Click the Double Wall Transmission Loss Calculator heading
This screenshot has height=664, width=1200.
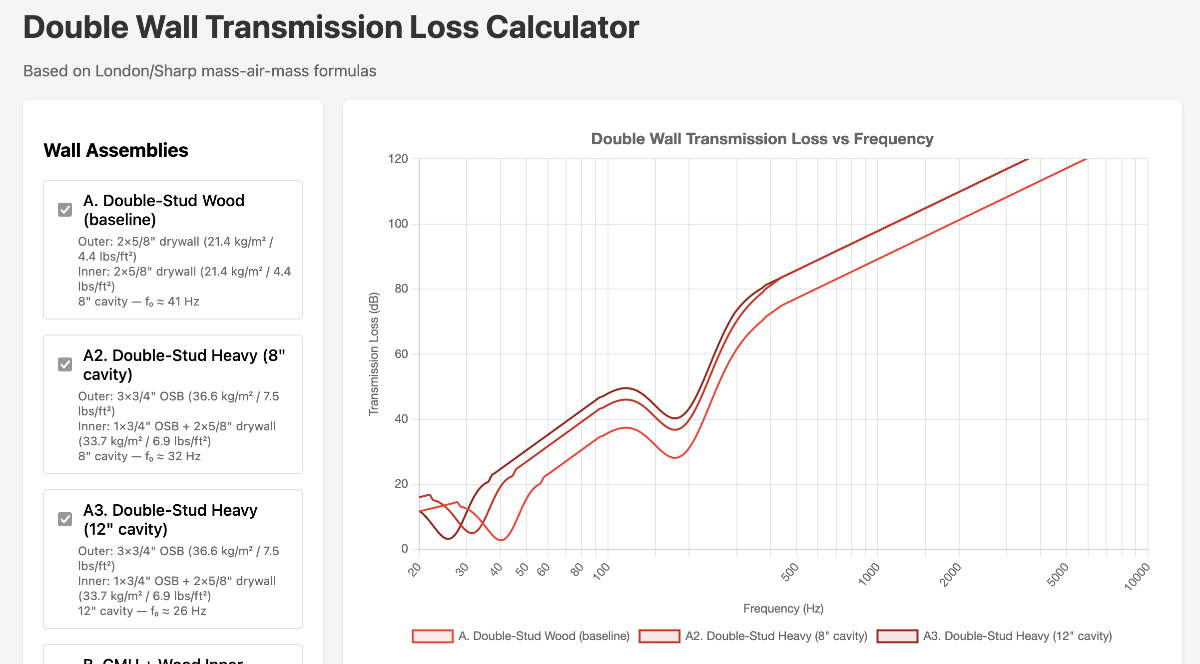click(331, 27)
